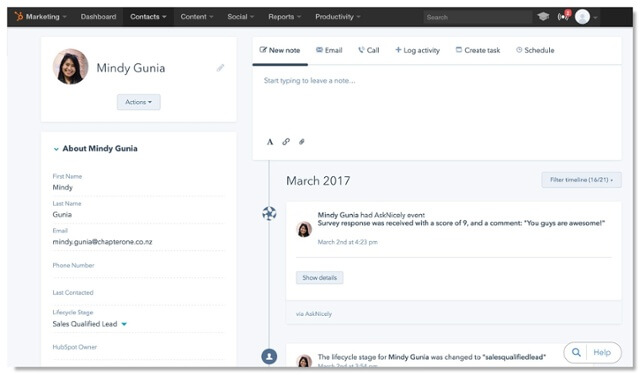Image resolution: width=640 pixels, height=375 pixels.
Task: Open the Content dropdown menu
Action: [197, 17]
